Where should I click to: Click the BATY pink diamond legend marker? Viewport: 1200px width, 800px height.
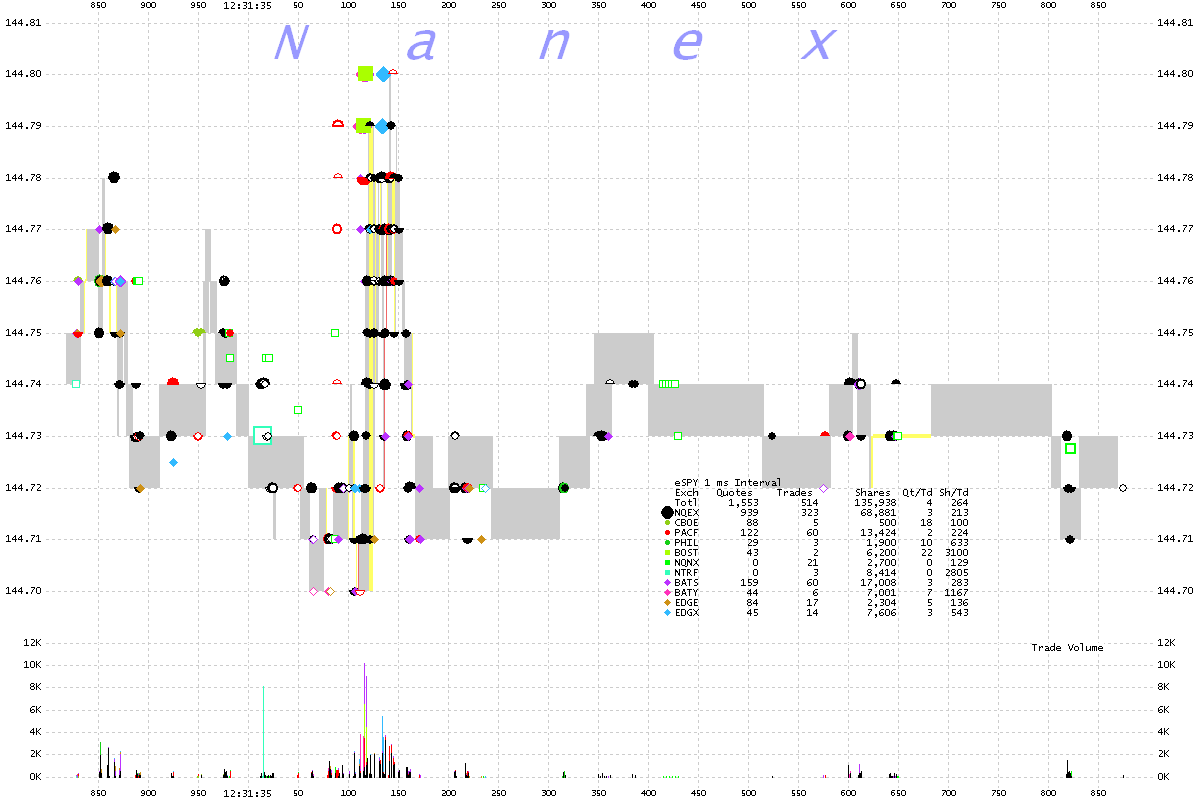pyautogui.click(x=666, y=593)
